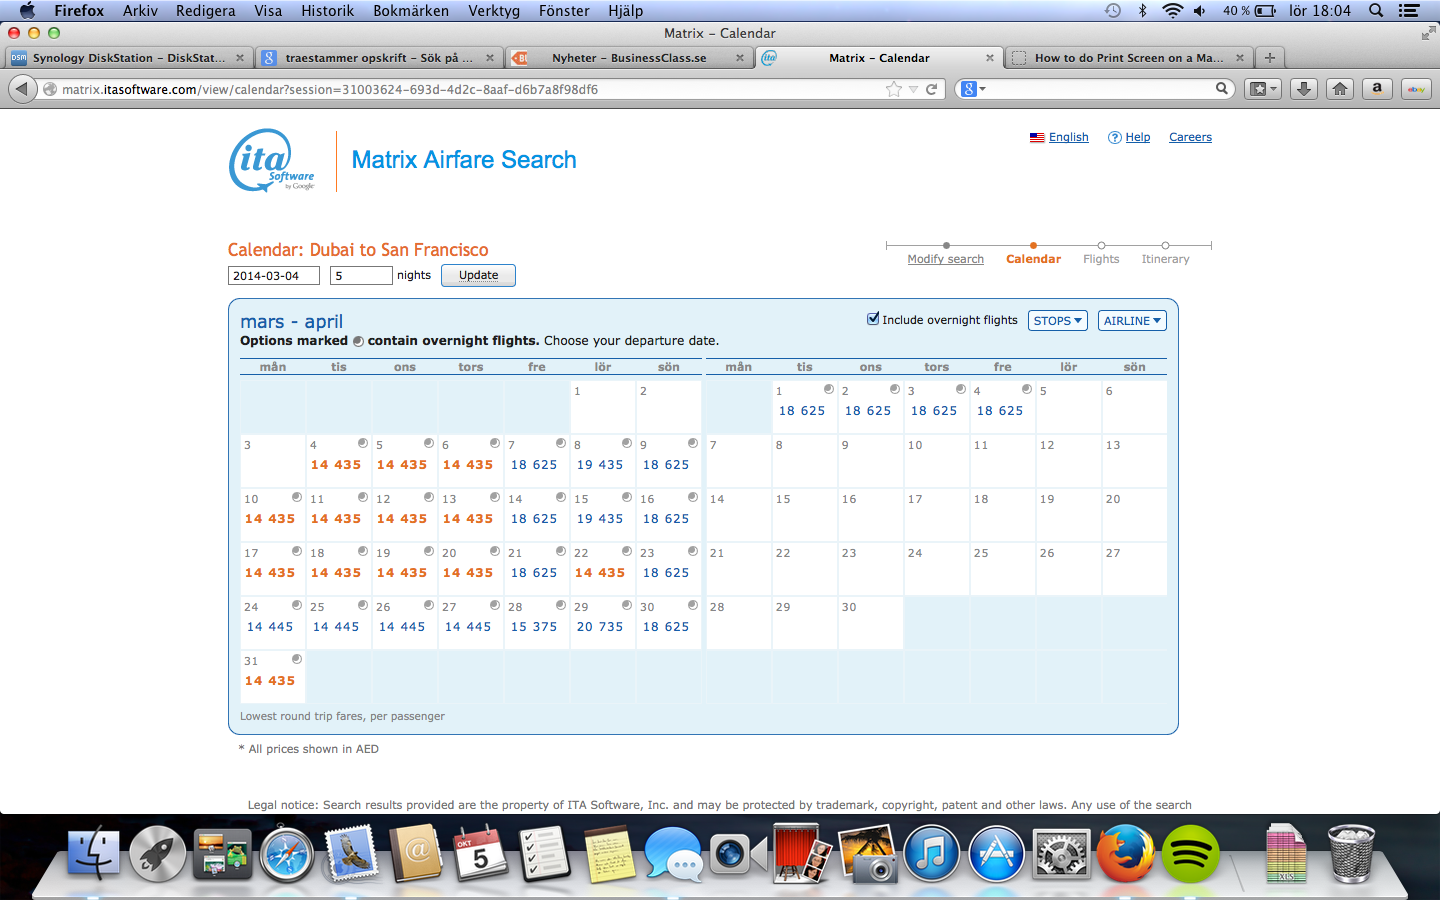
Task: Click the nights number input field
Action: pyautogui.click(x=360, y=276)
